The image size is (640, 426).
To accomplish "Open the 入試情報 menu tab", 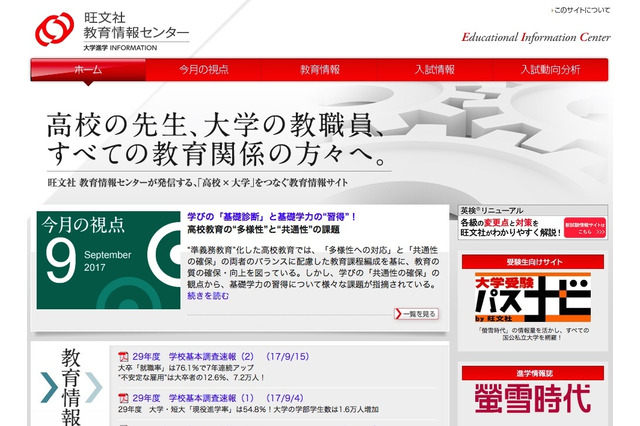I will click(435, 70).
